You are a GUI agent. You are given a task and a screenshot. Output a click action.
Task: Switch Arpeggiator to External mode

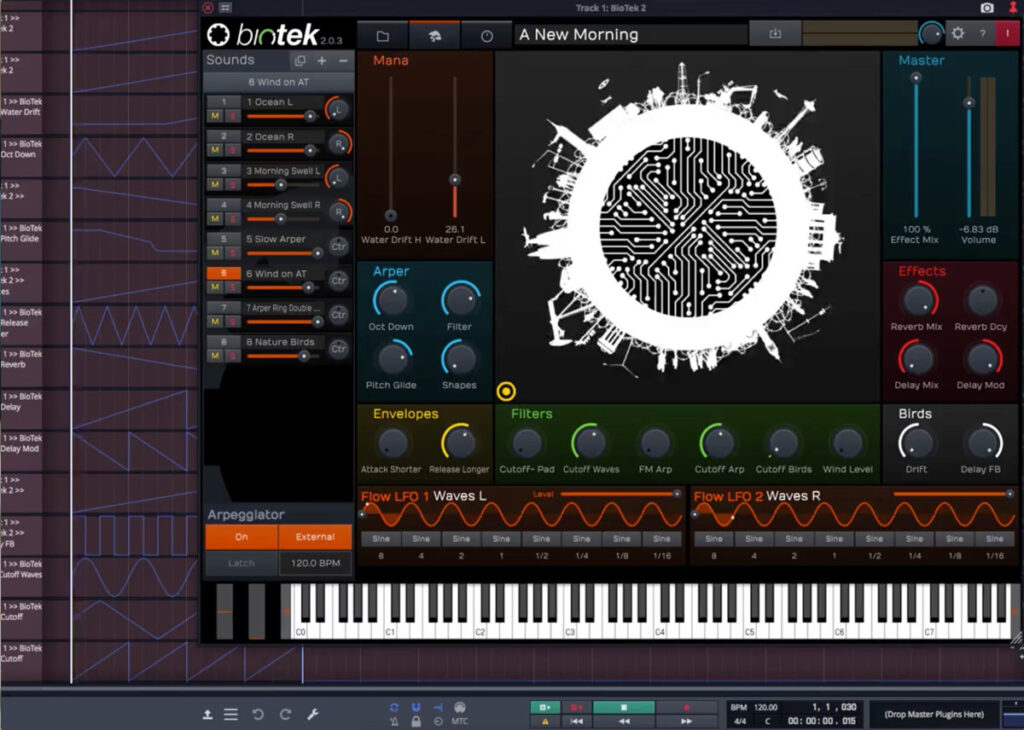coord(314,537)
